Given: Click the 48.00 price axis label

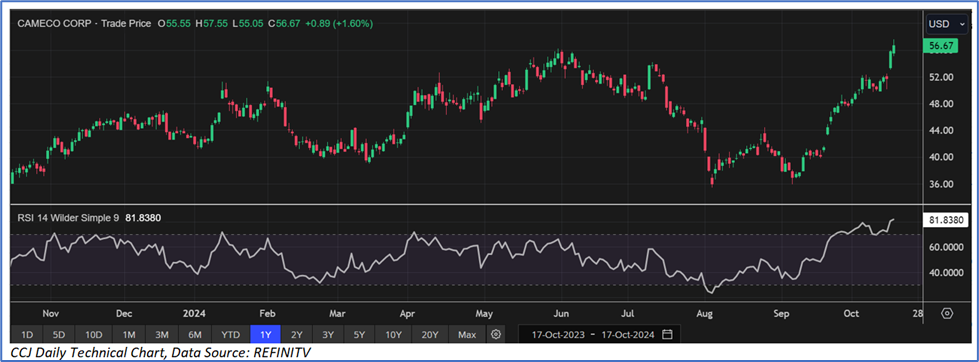Looking at the screenshot, I should point(941,104).
